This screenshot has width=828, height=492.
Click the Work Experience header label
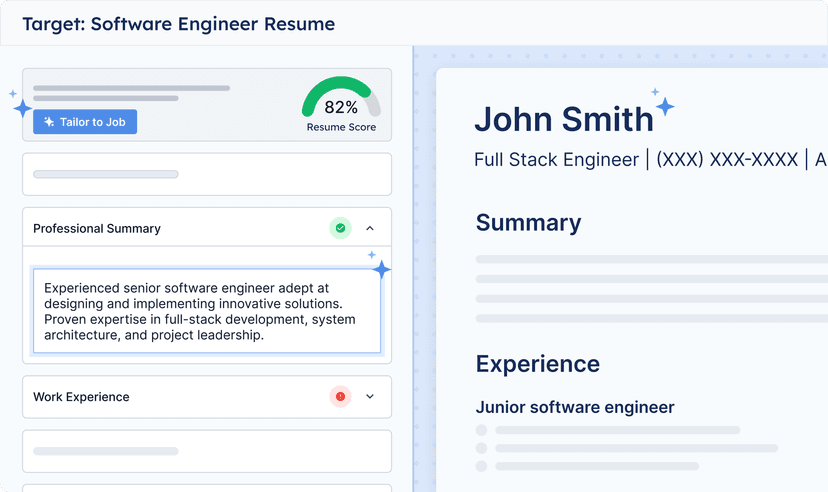(81, 397)
